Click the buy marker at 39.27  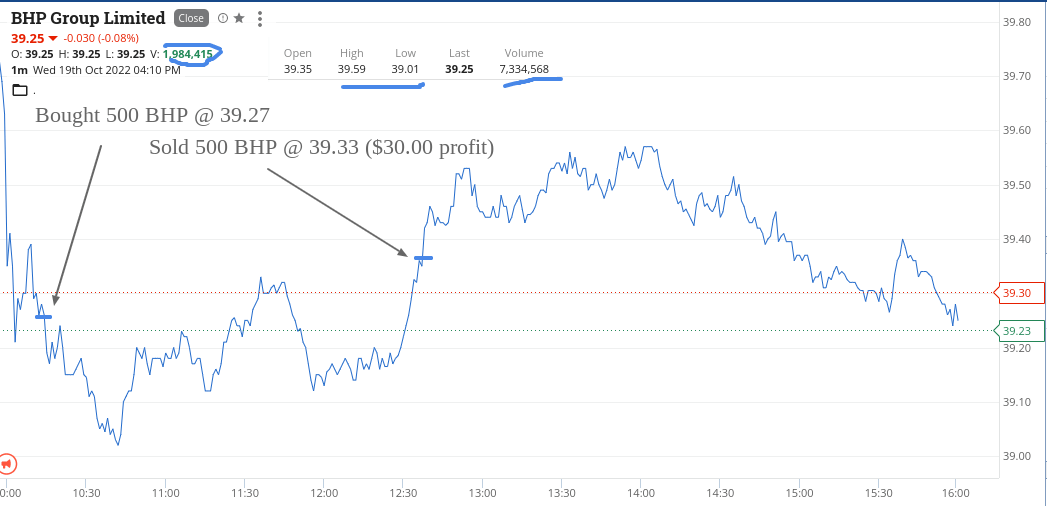pyautogui.click(x=43, y=316)
